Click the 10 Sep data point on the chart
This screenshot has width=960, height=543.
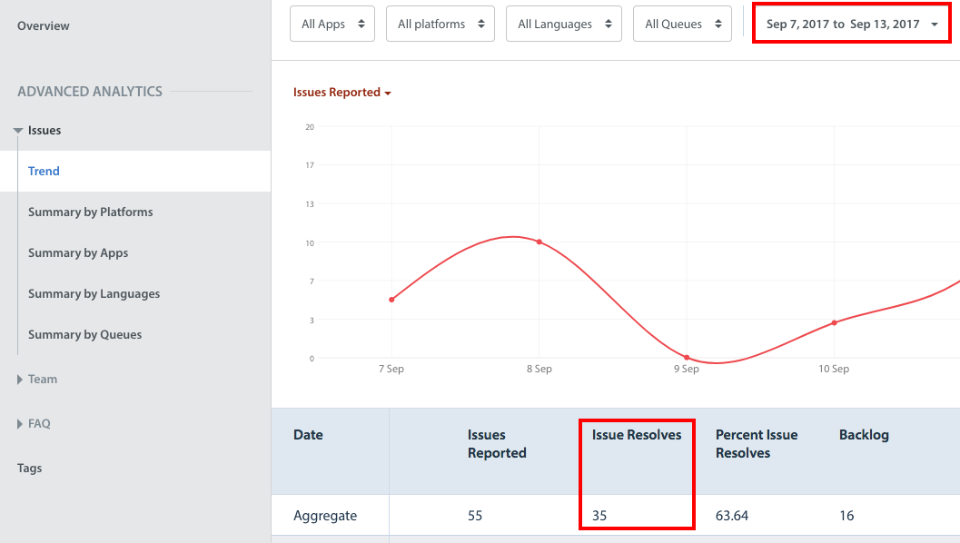[x=834, y=323]
